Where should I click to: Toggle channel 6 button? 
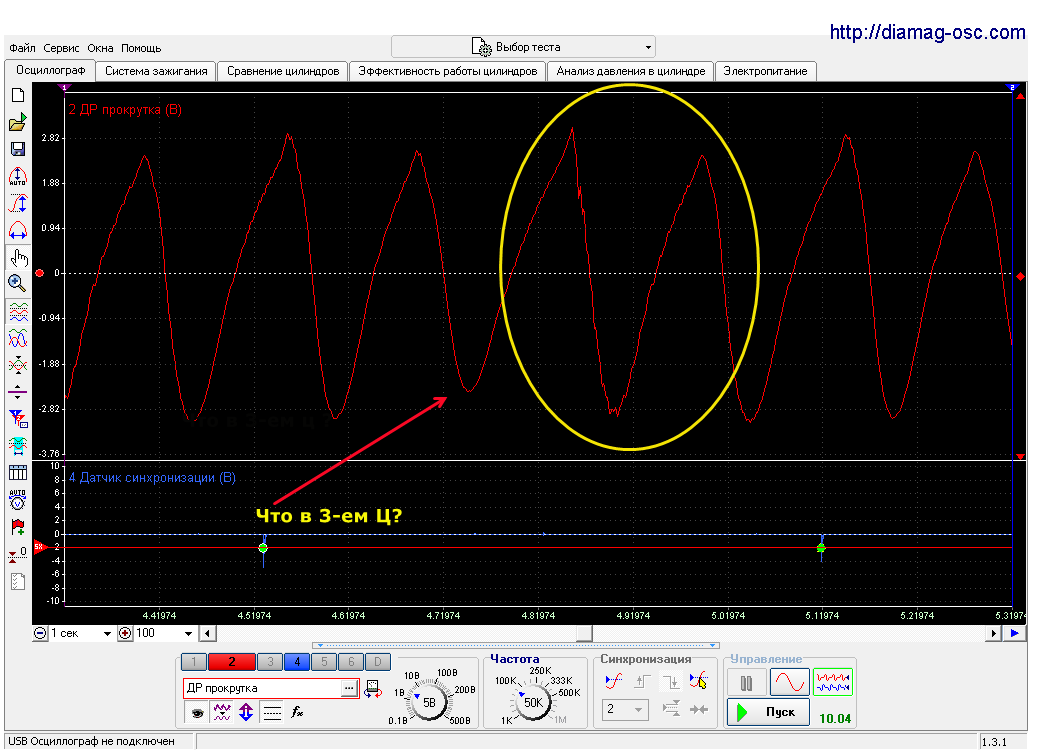351,661
